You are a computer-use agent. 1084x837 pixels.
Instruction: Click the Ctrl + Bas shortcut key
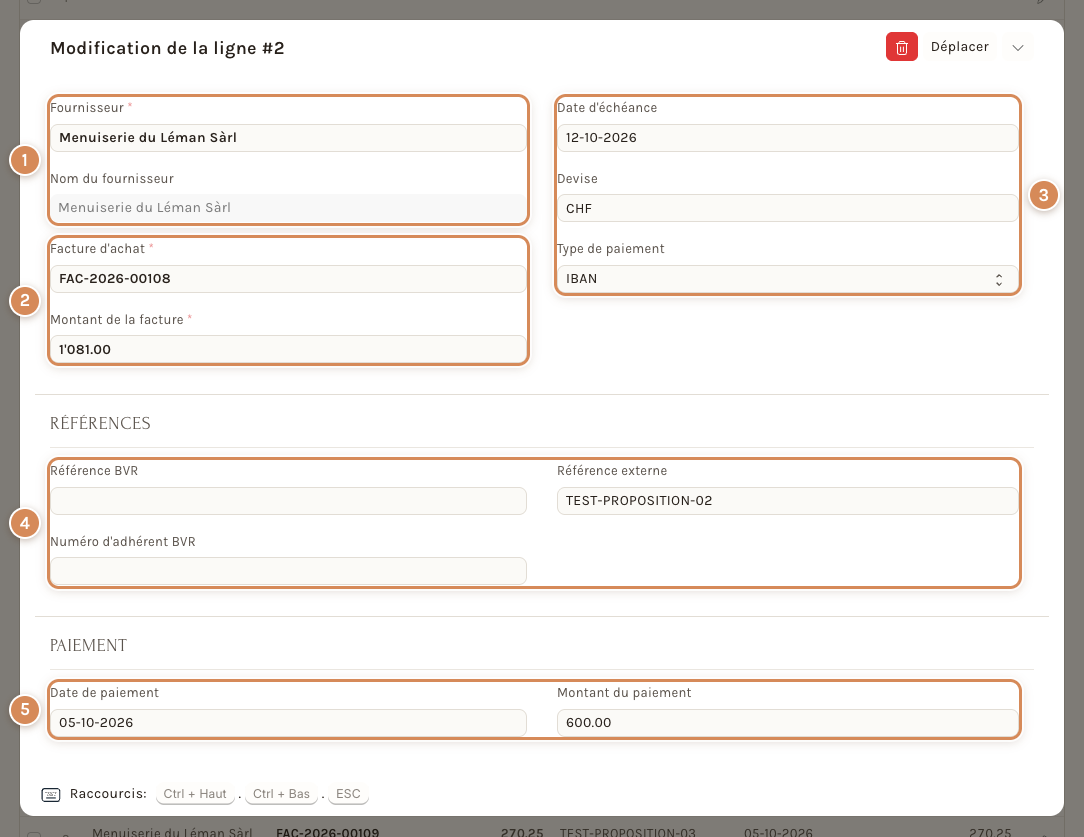pos(281,794)
